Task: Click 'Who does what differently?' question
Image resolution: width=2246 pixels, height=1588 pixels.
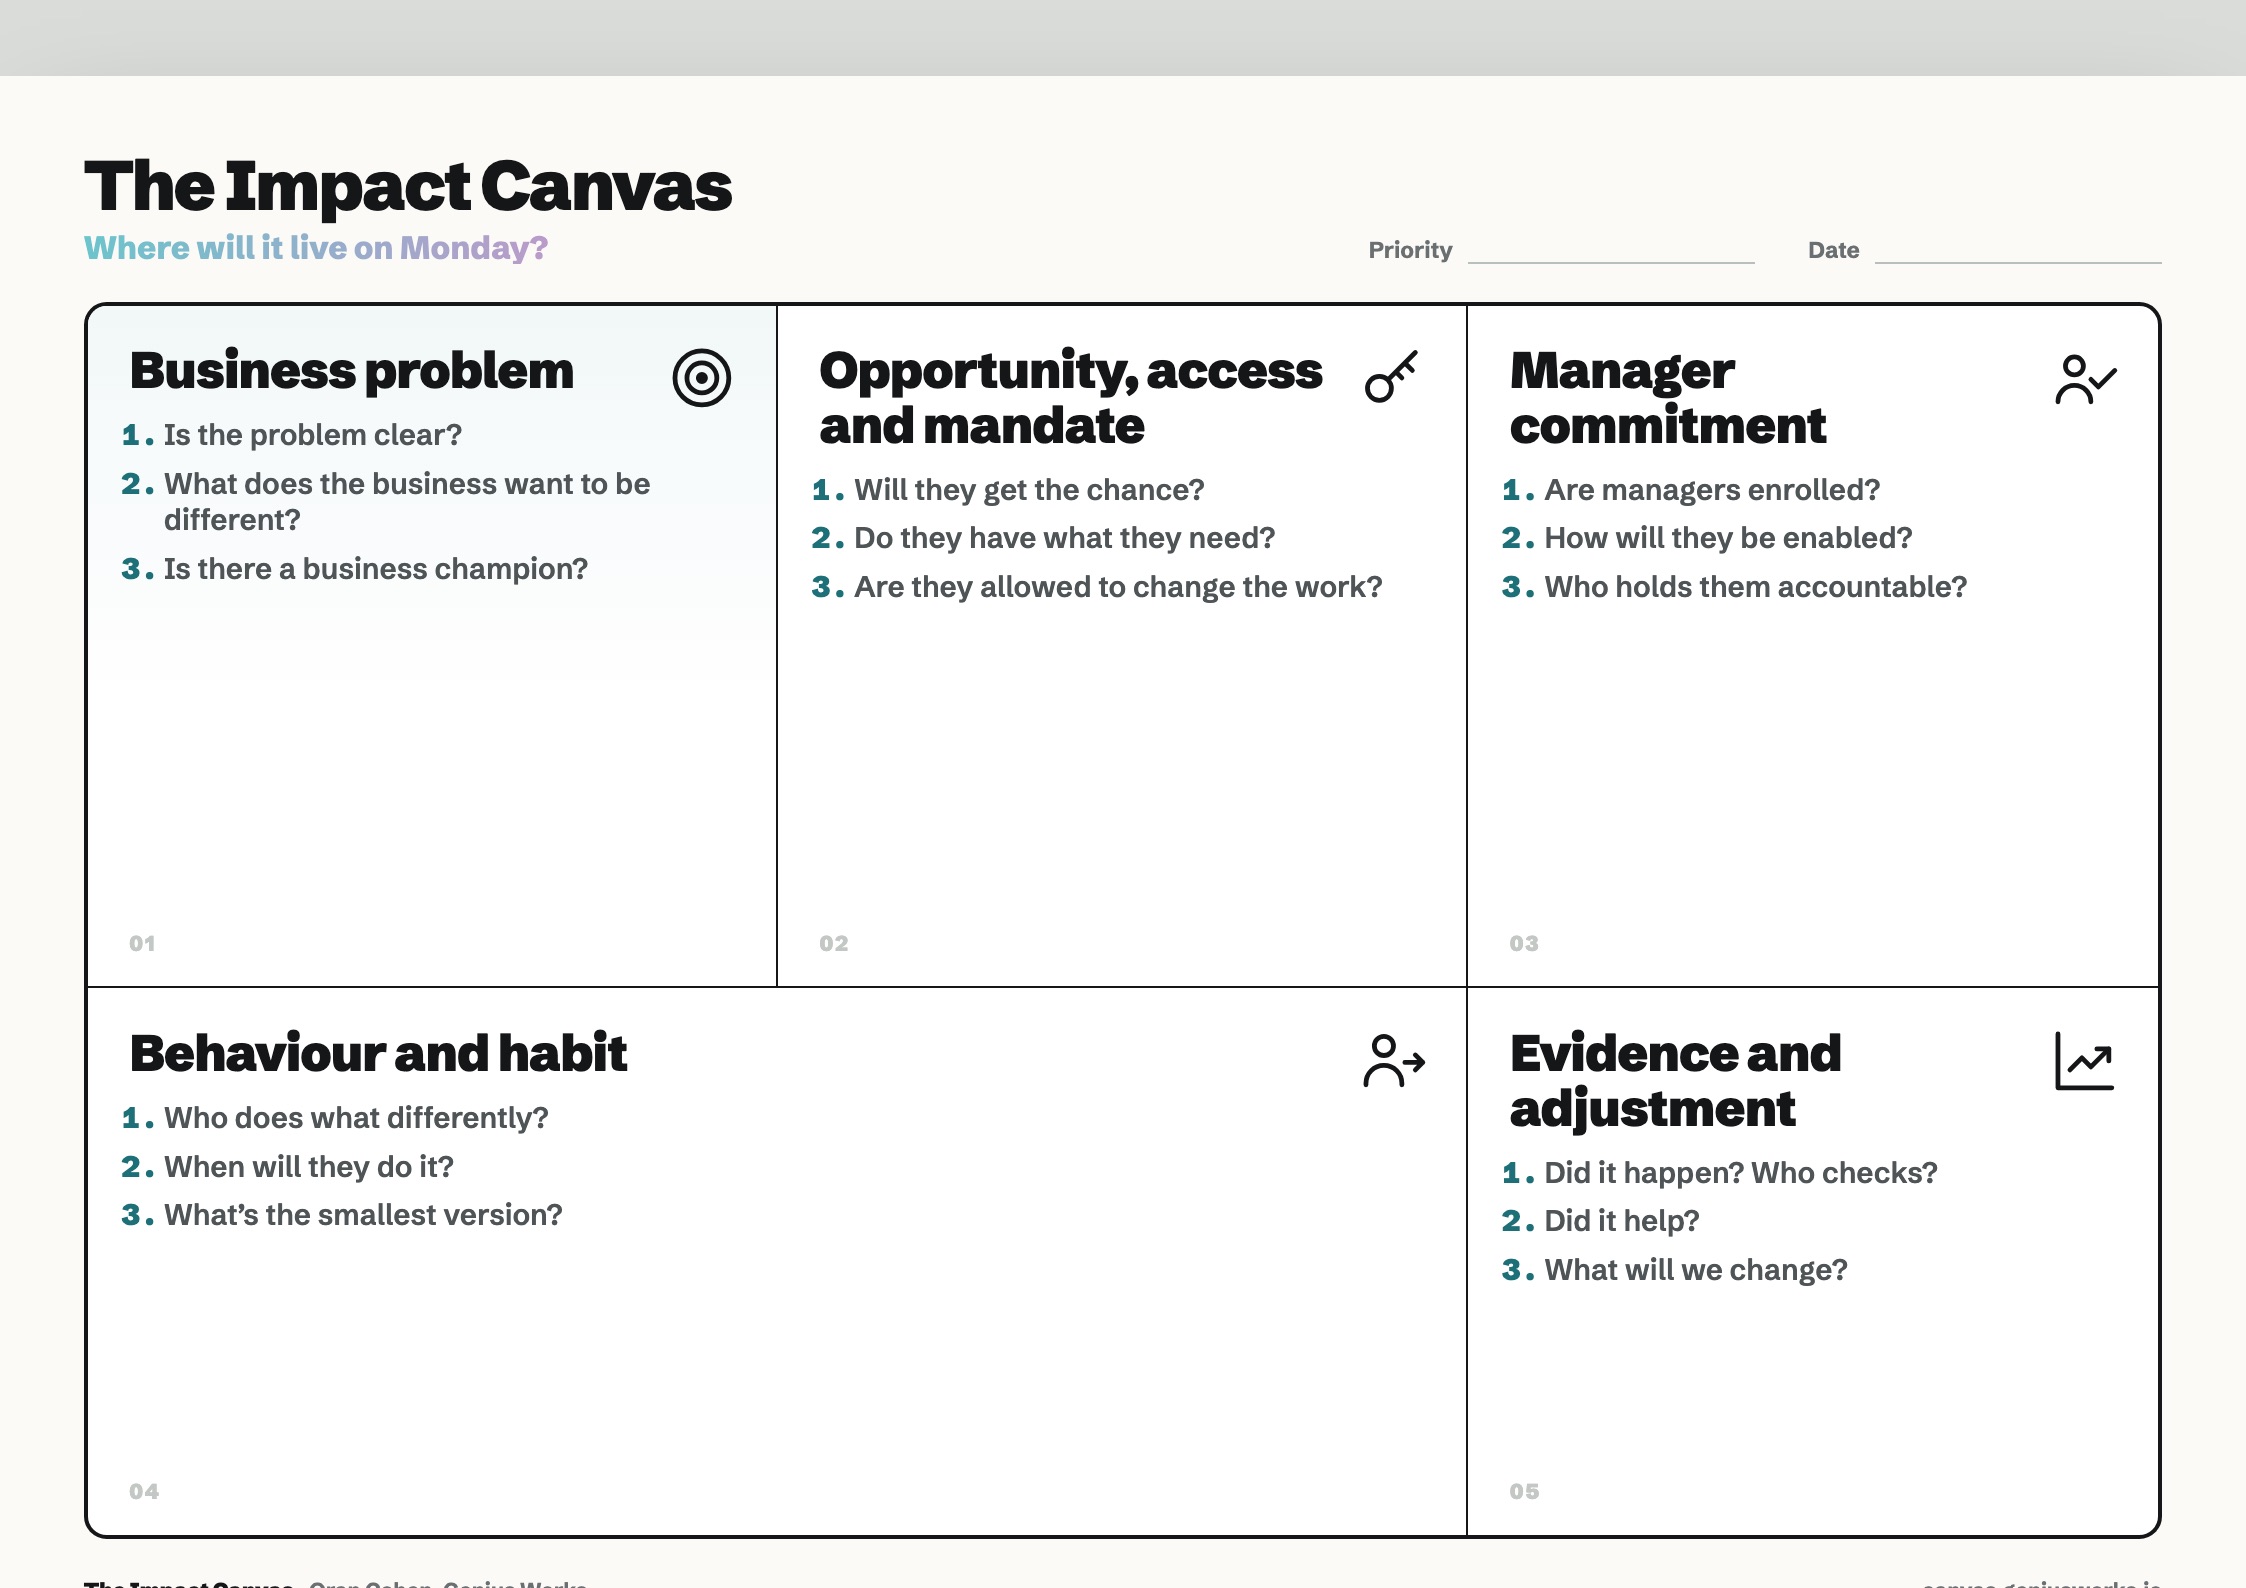Action: (x=356, y=1118)
